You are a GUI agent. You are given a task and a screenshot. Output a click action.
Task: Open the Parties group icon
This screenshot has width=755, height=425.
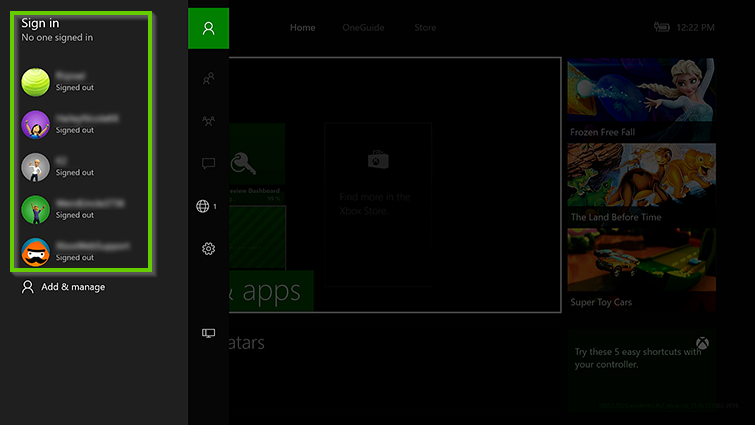click(x=208, y=121)
